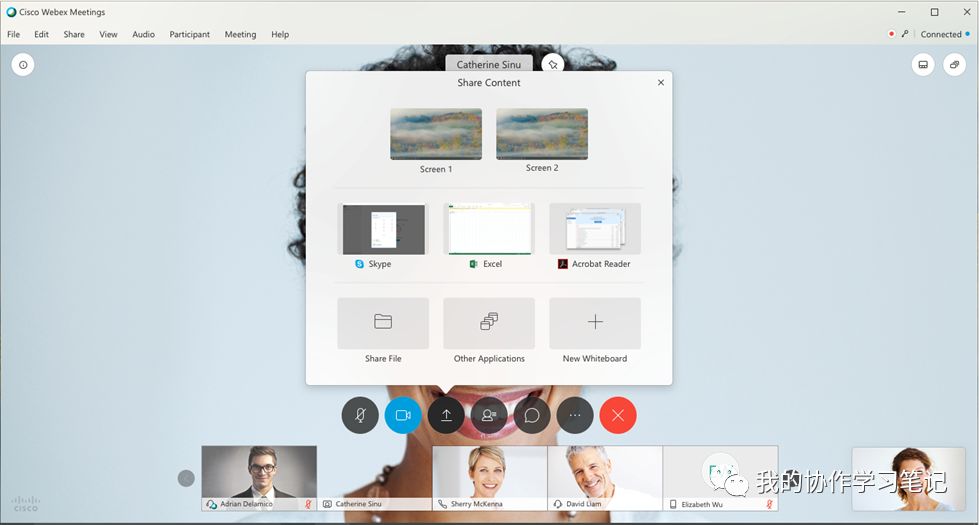Click the headset icon next to David Liam

558,504
